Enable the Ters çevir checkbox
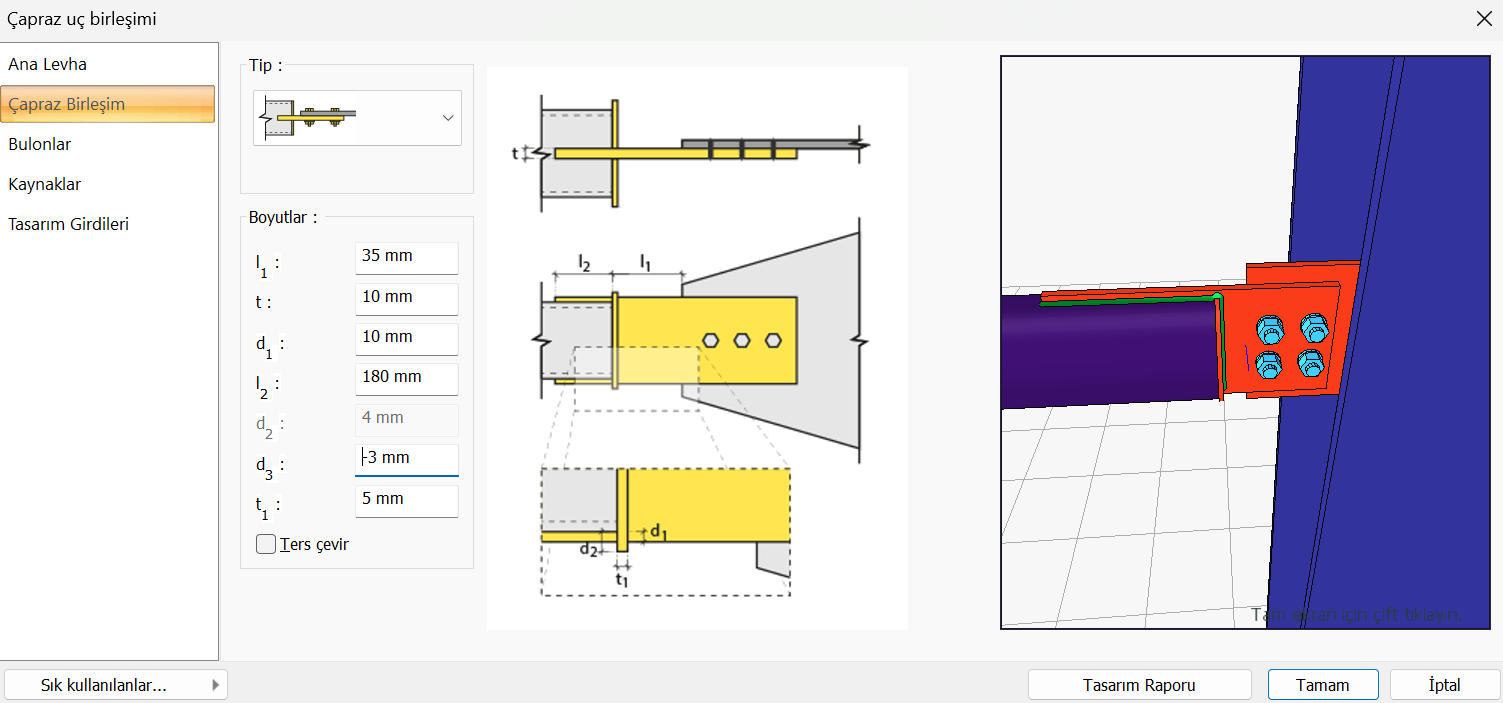The height and width of the screenshot is (703, 1503). point(266,544)
